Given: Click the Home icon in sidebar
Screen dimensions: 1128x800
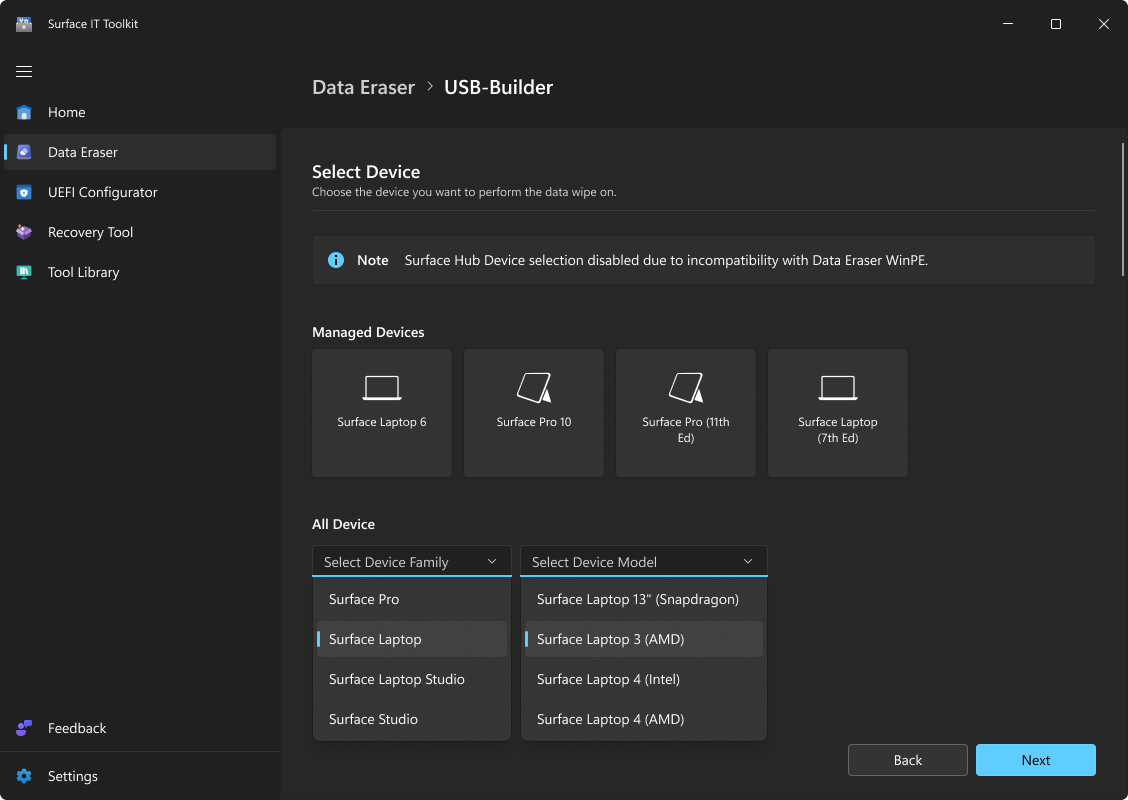Looking at the screenshot, I should click(x=24, y=112).
